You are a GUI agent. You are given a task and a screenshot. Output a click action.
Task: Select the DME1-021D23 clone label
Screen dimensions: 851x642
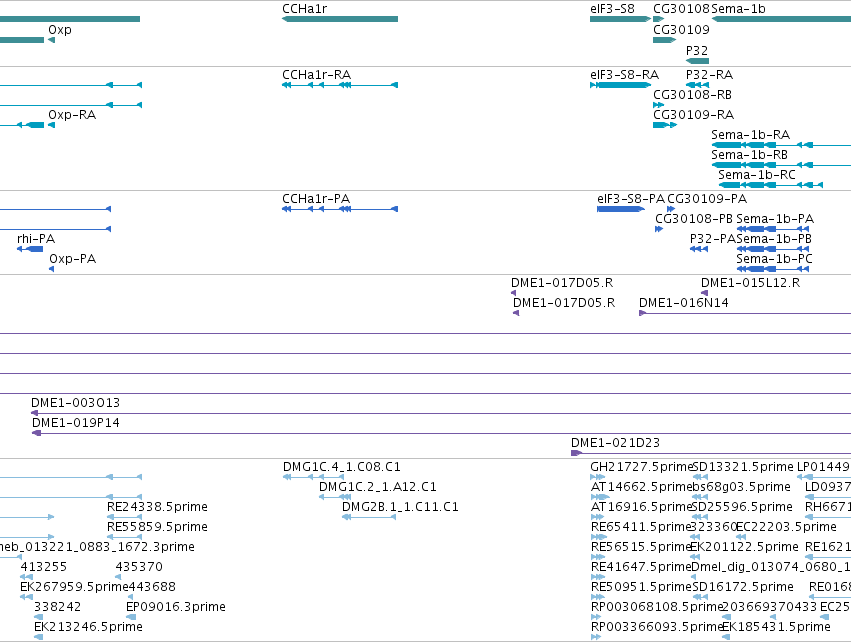click(x=615, y=443)
